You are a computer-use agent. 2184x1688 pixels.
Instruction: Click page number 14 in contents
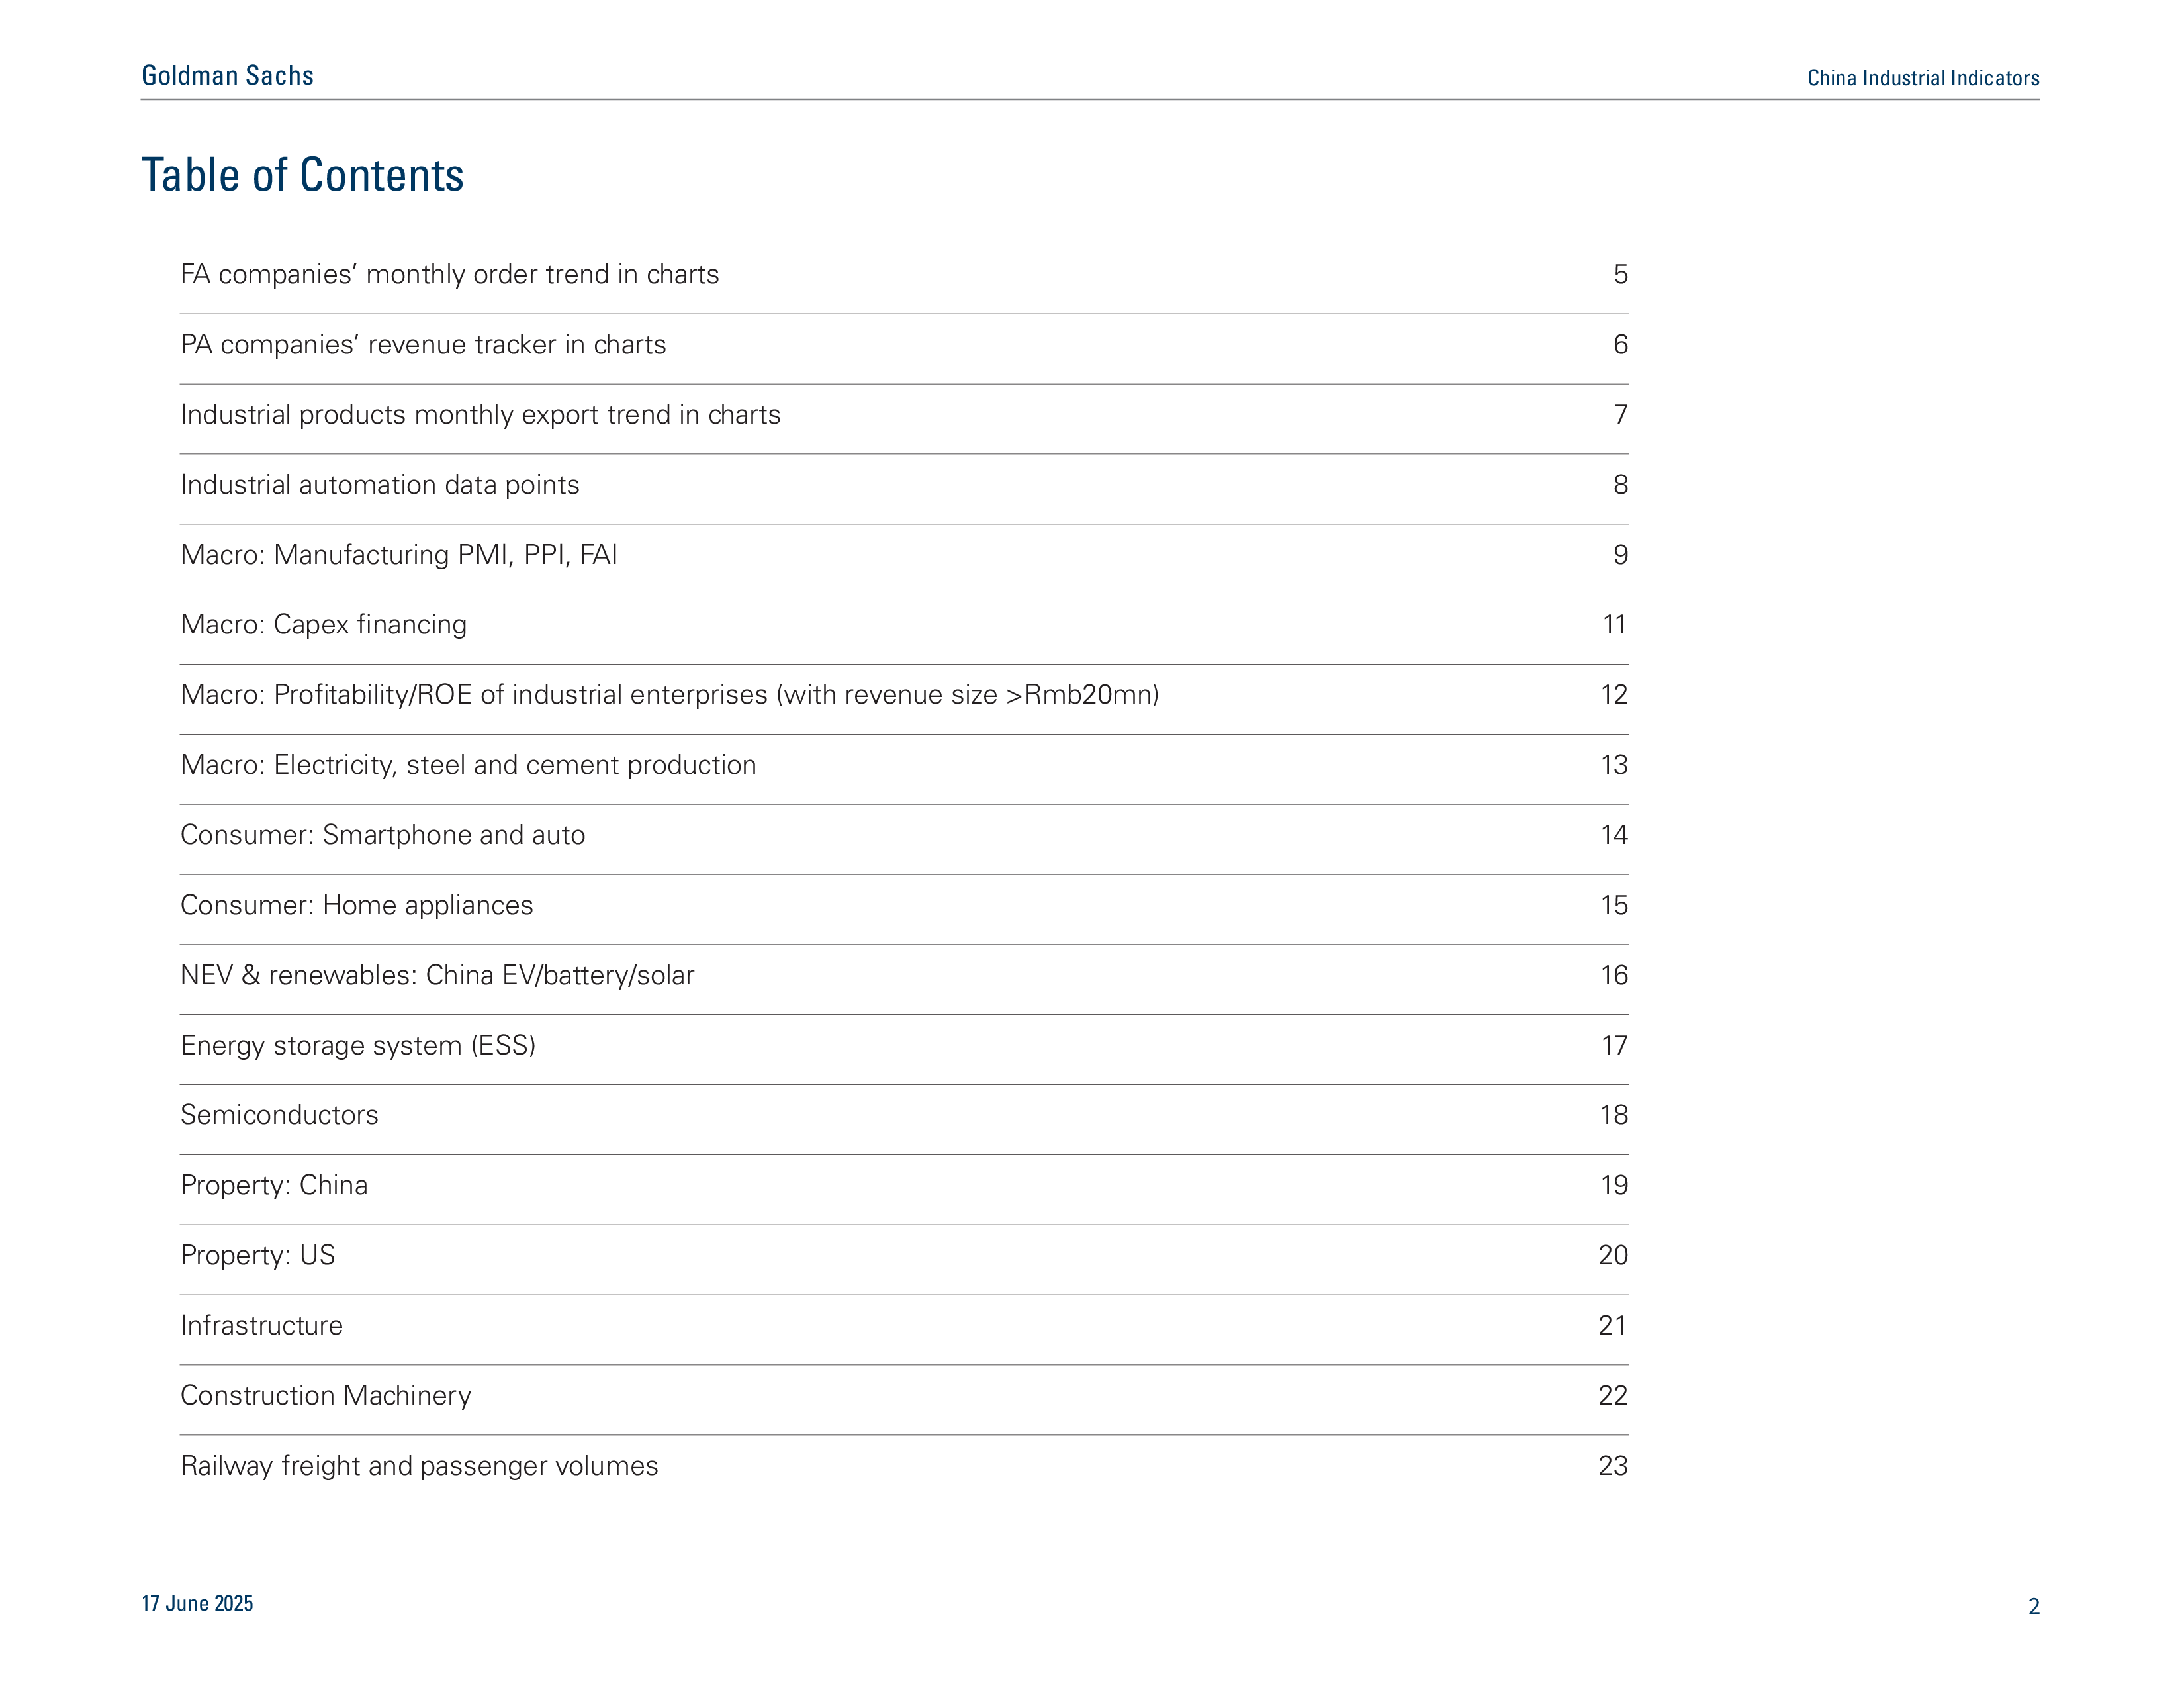point(1614,834)
